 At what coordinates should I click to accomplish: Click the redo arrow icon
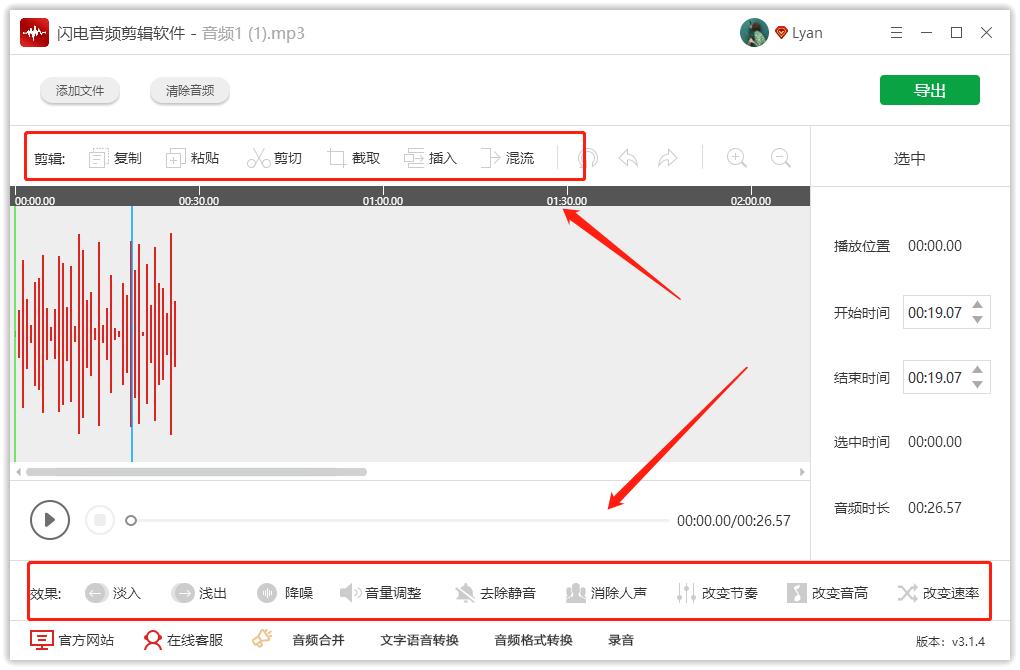pos(668,158)
